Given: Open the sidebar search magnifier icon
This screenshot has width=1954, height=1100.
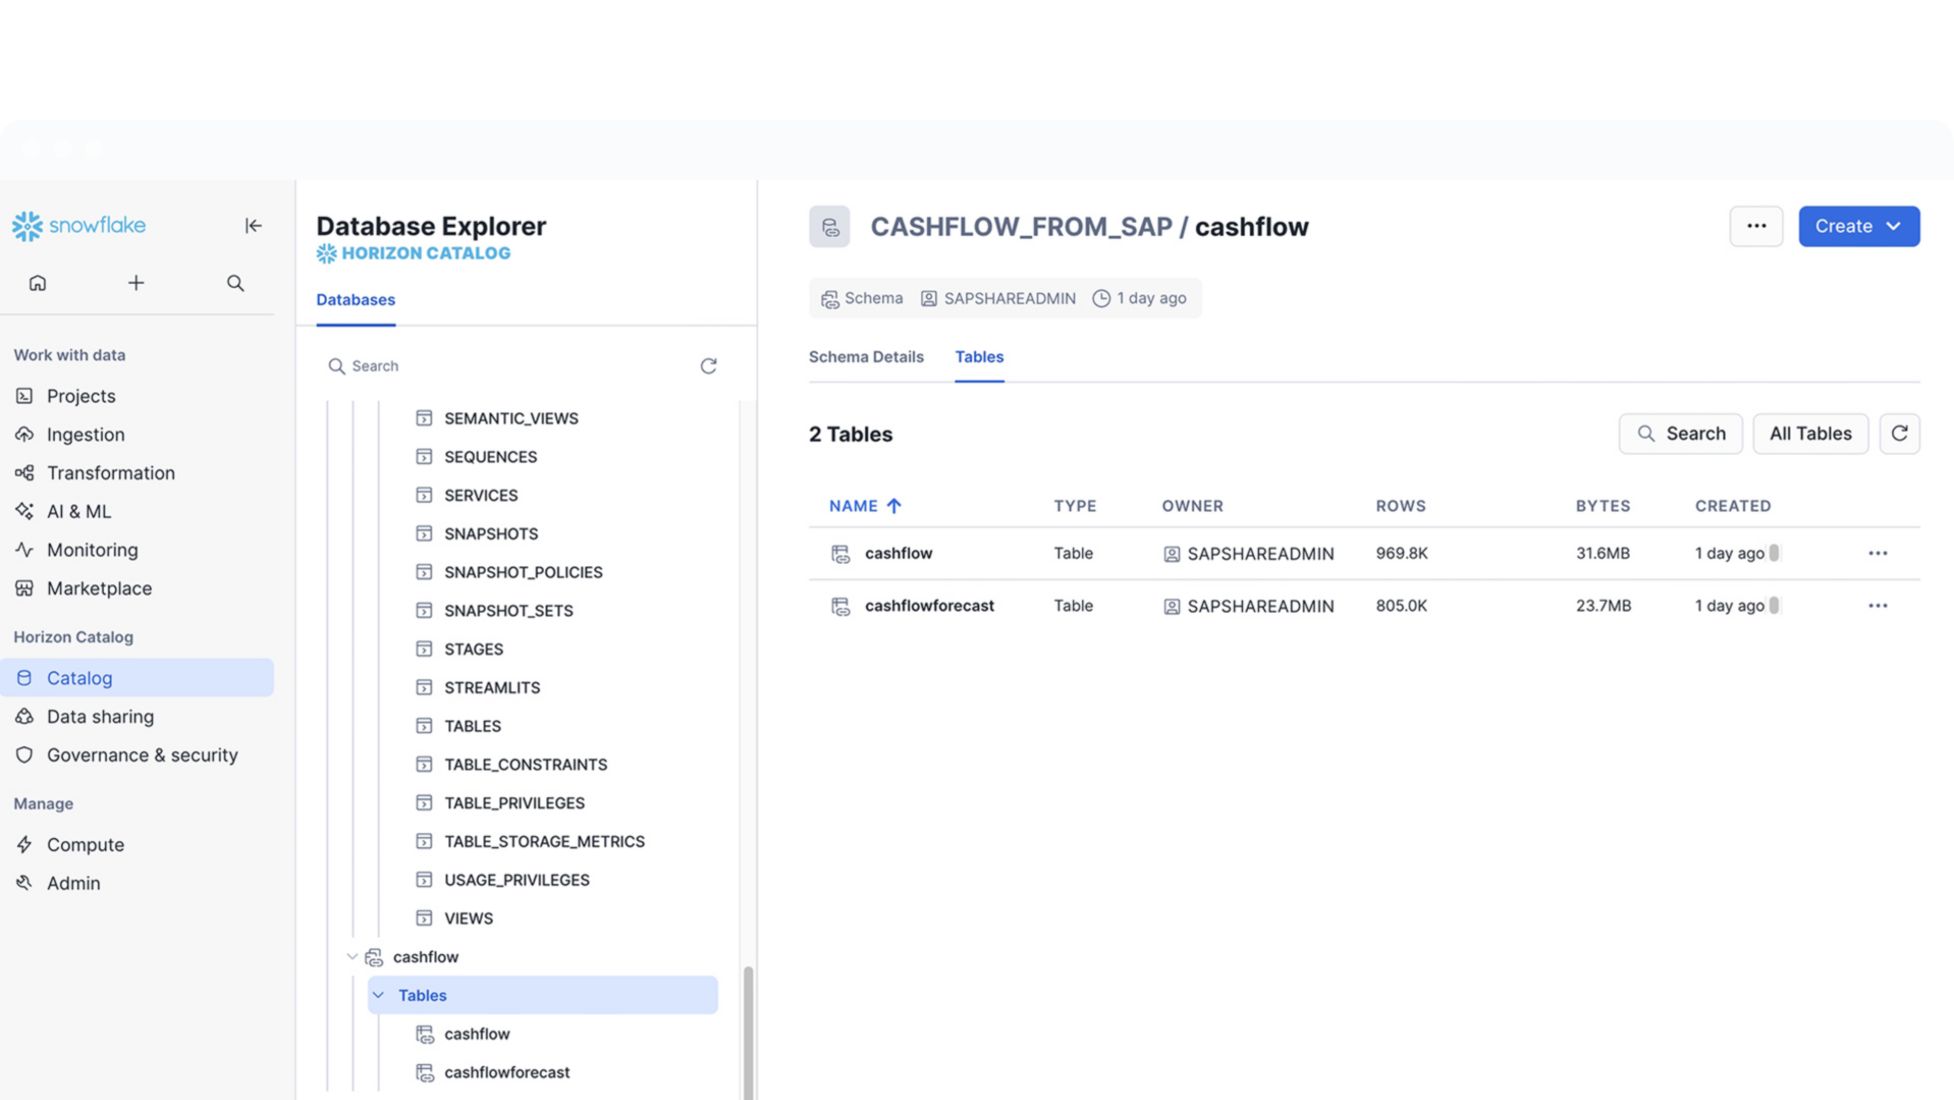Looking at the screenshot, I should (235, 283).
